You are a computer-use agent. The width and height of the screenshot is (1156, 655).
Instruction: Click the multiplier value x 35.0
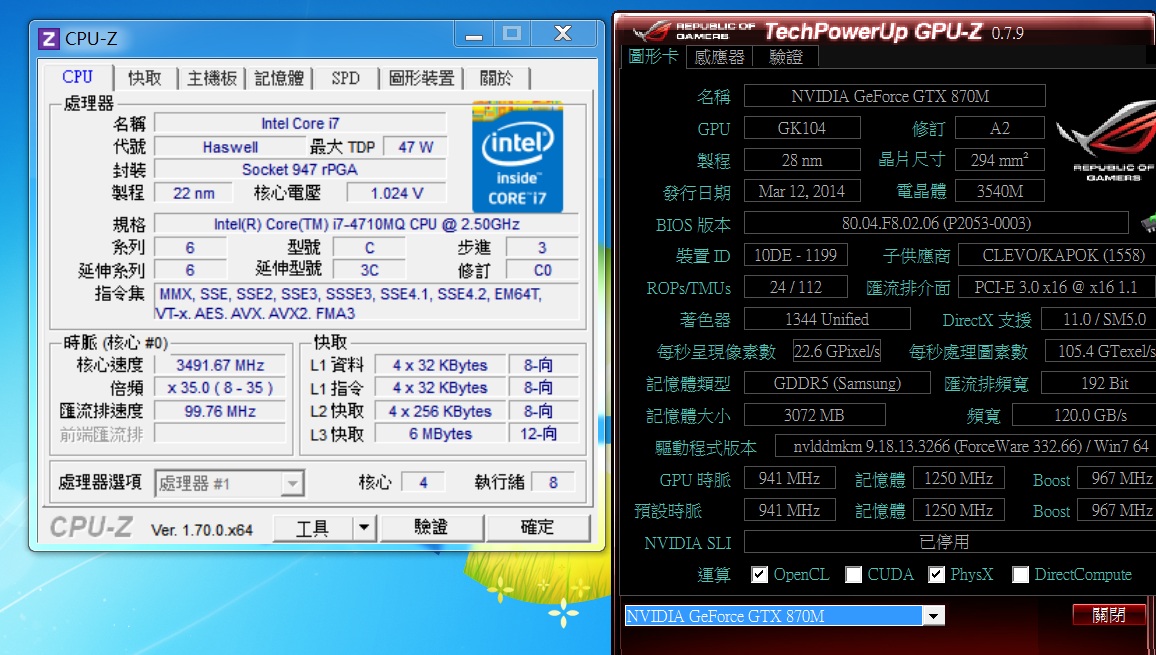220,388
